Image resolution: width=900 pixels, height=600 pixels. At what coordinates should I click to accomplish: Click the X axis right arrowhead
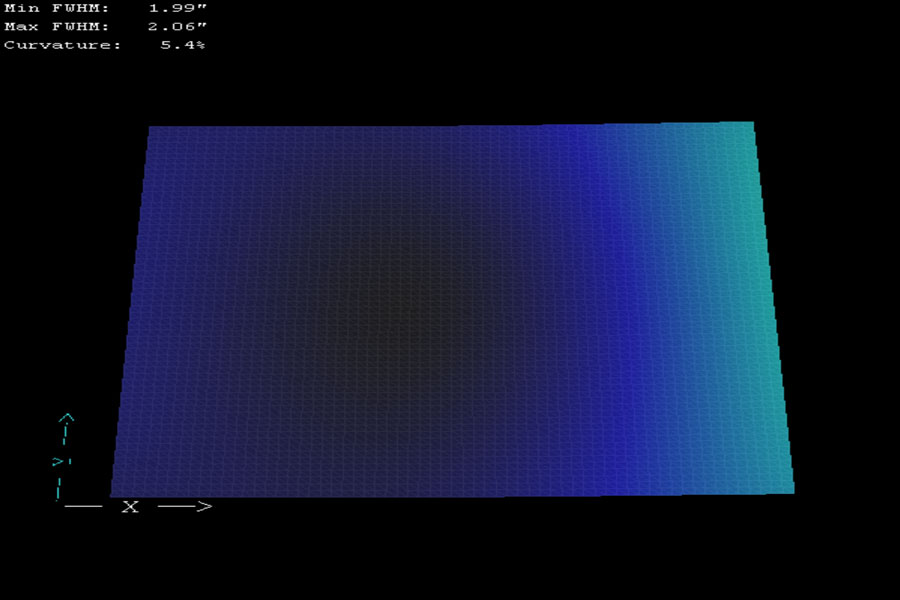point(204,507)
